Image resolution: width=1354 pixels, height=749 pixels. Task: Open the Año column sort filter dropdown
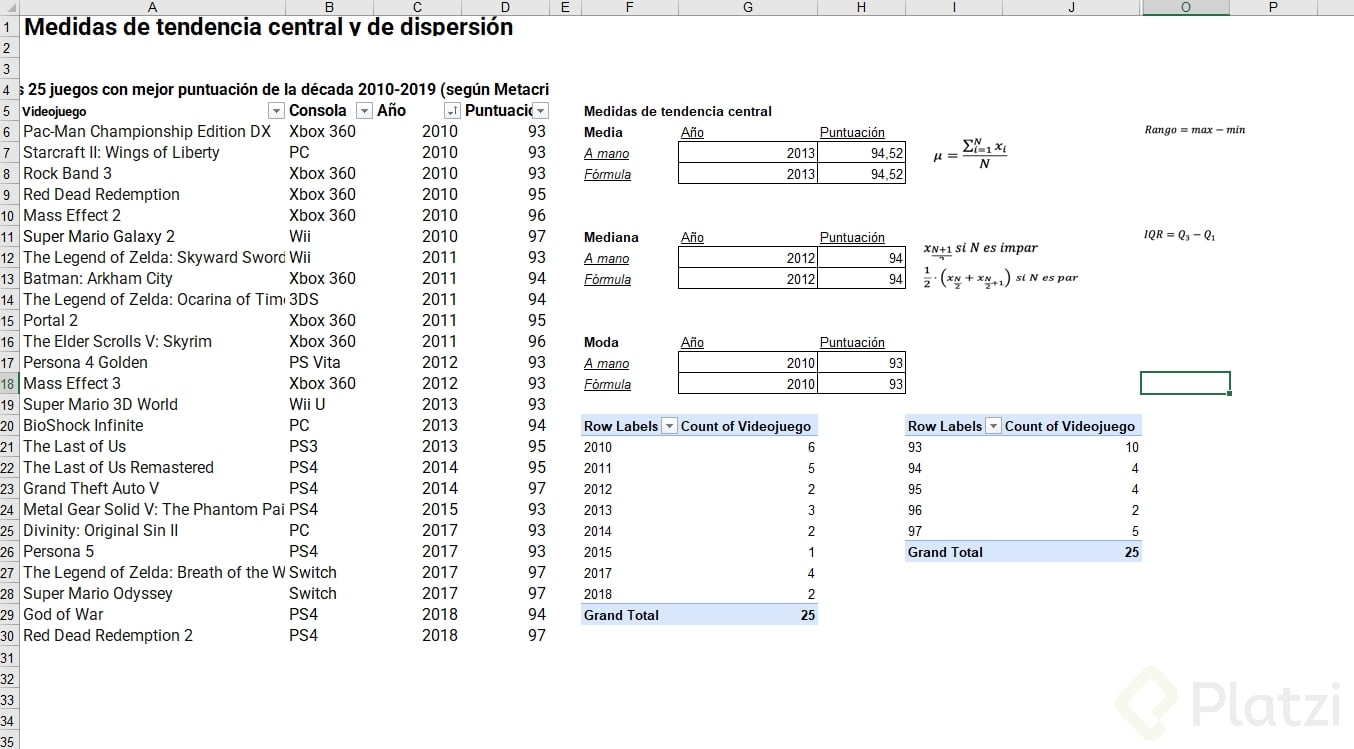(x=452, y=111)
